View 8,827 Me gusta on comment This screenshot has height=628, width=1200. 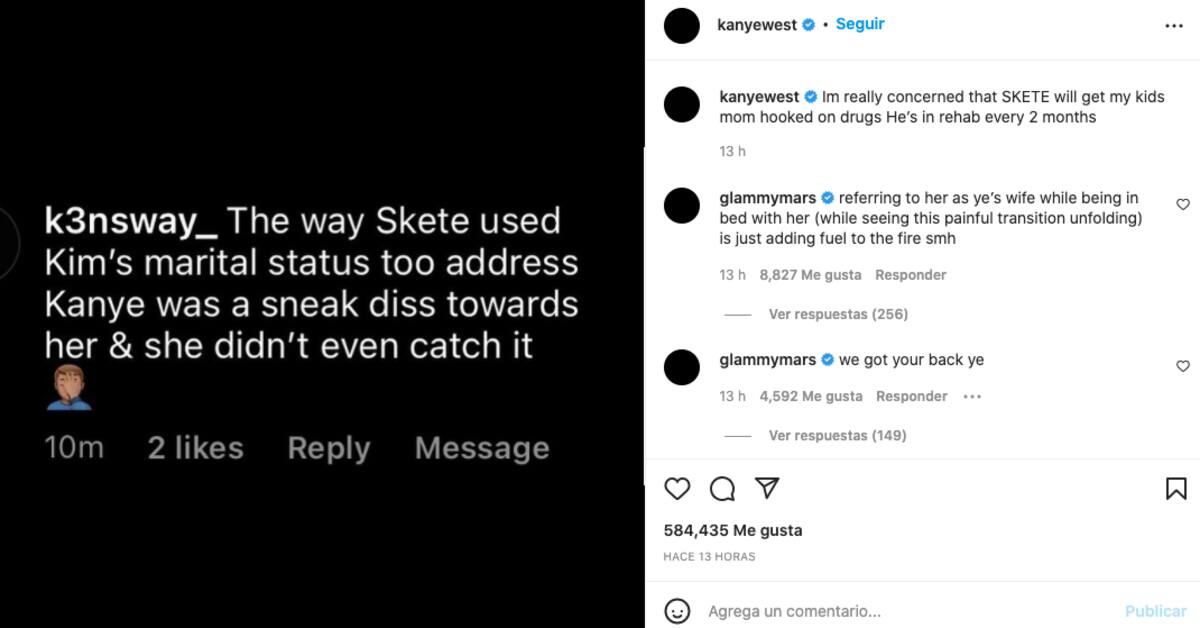[810, 275]
